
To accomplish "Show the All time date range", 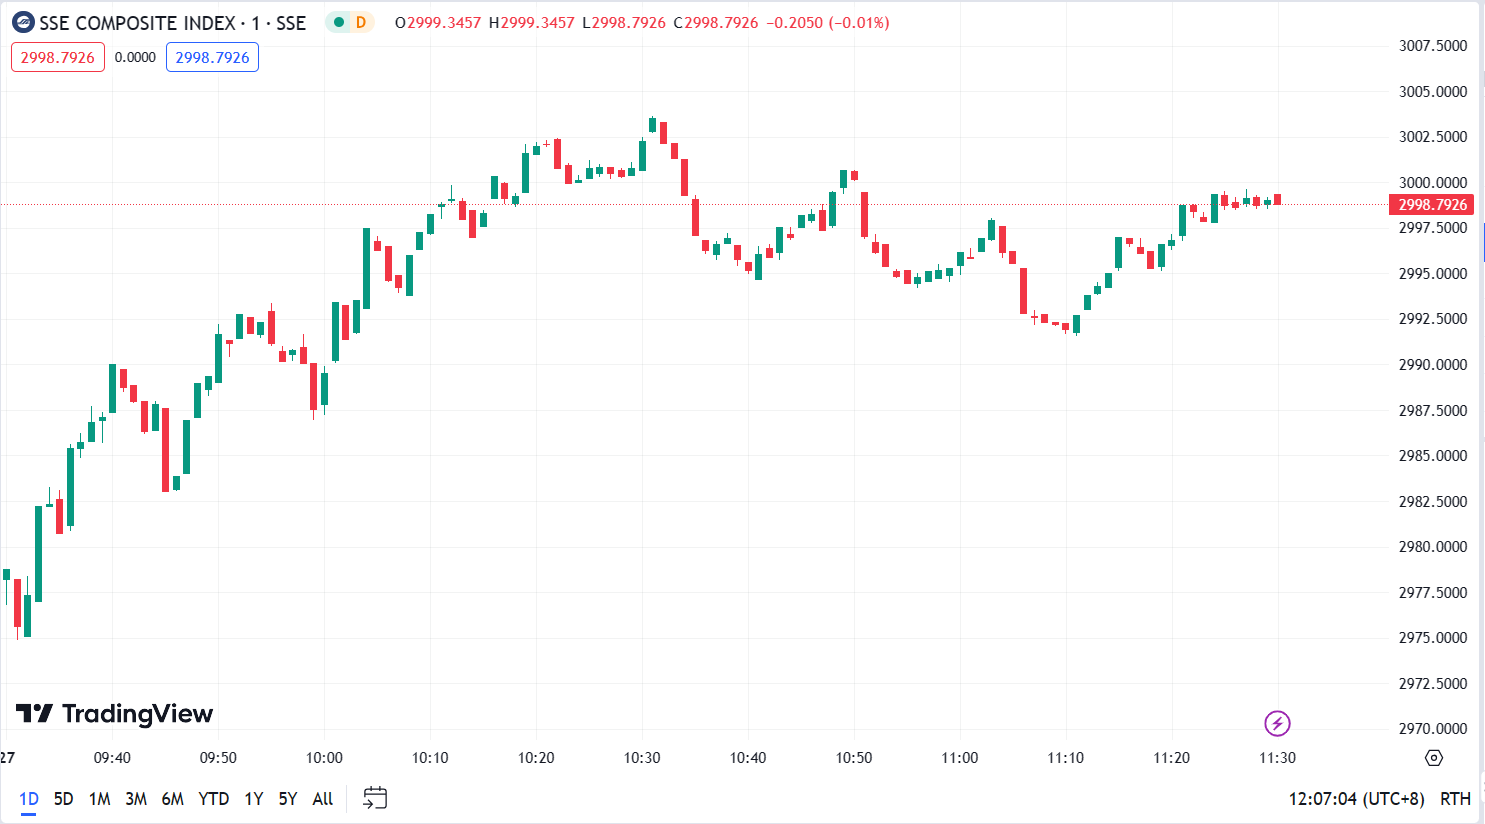I will (x=322, y=799).
